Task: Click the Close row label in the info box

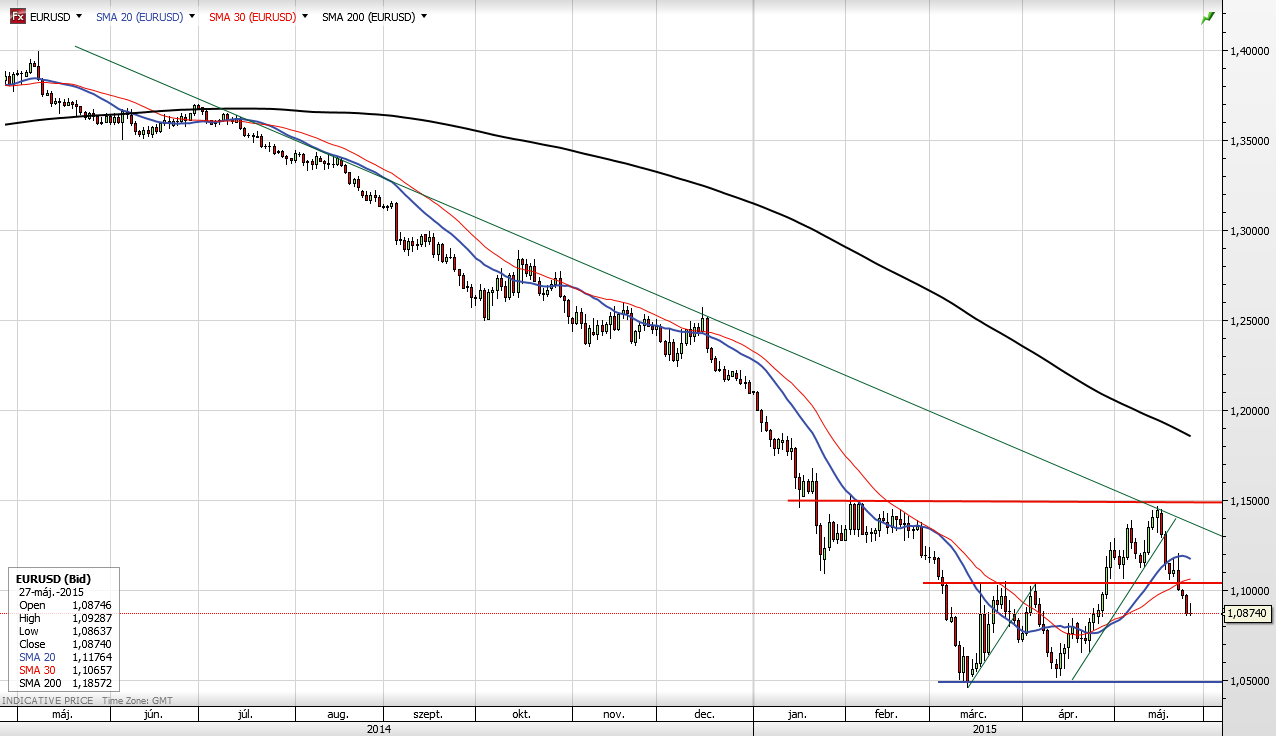Action: [33, 644]
